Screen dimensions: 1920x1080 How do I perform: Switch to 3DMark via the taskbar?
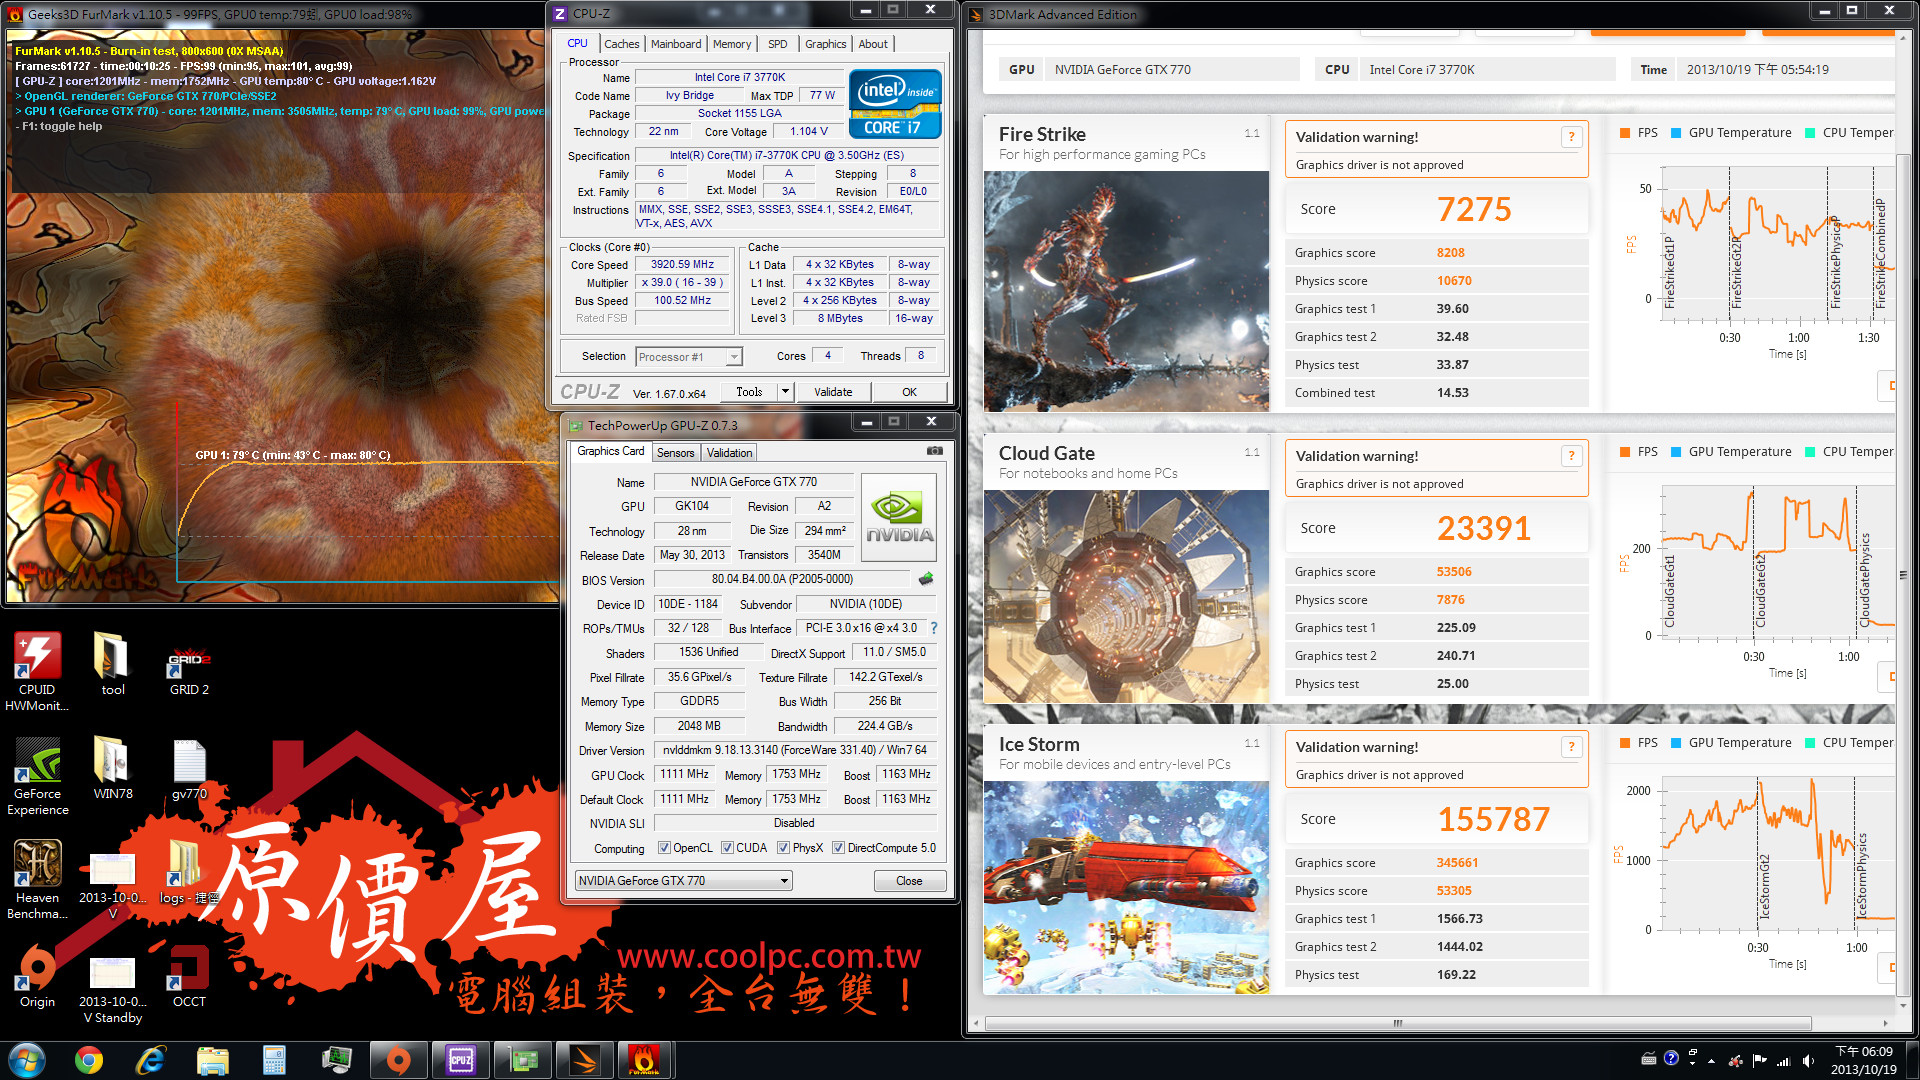pos(585,1060)
